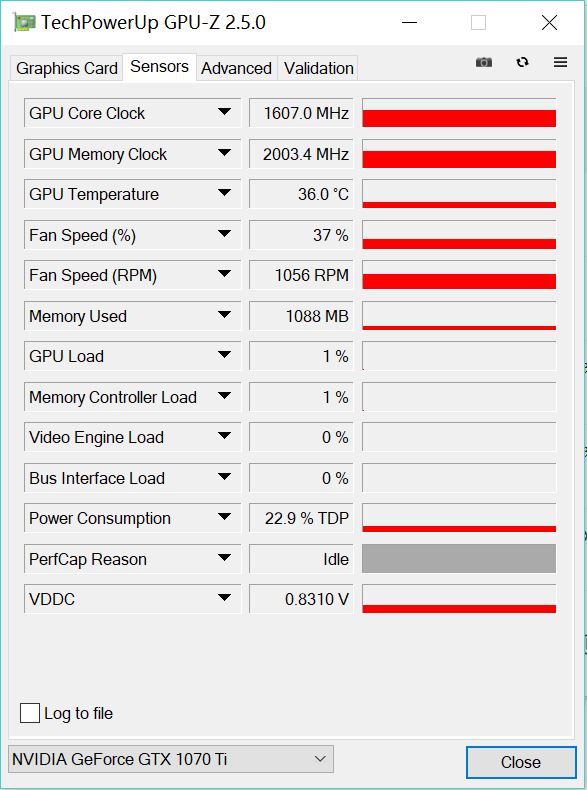This screenshot has width=587, height=790.
Task: Expand the Power Consumption dropdown arrow
Action: (x=224, y=517)
